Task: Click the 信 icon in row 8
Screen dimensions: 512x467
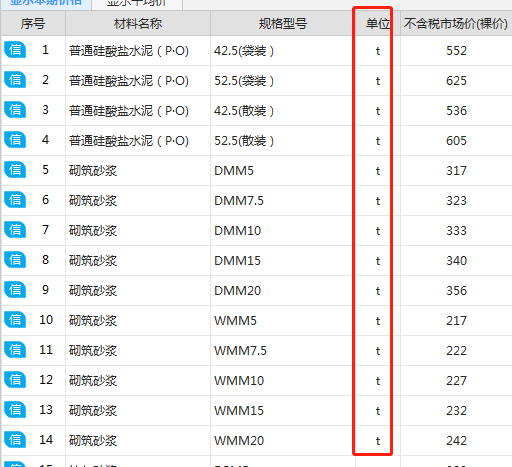Action: [15, 260]
